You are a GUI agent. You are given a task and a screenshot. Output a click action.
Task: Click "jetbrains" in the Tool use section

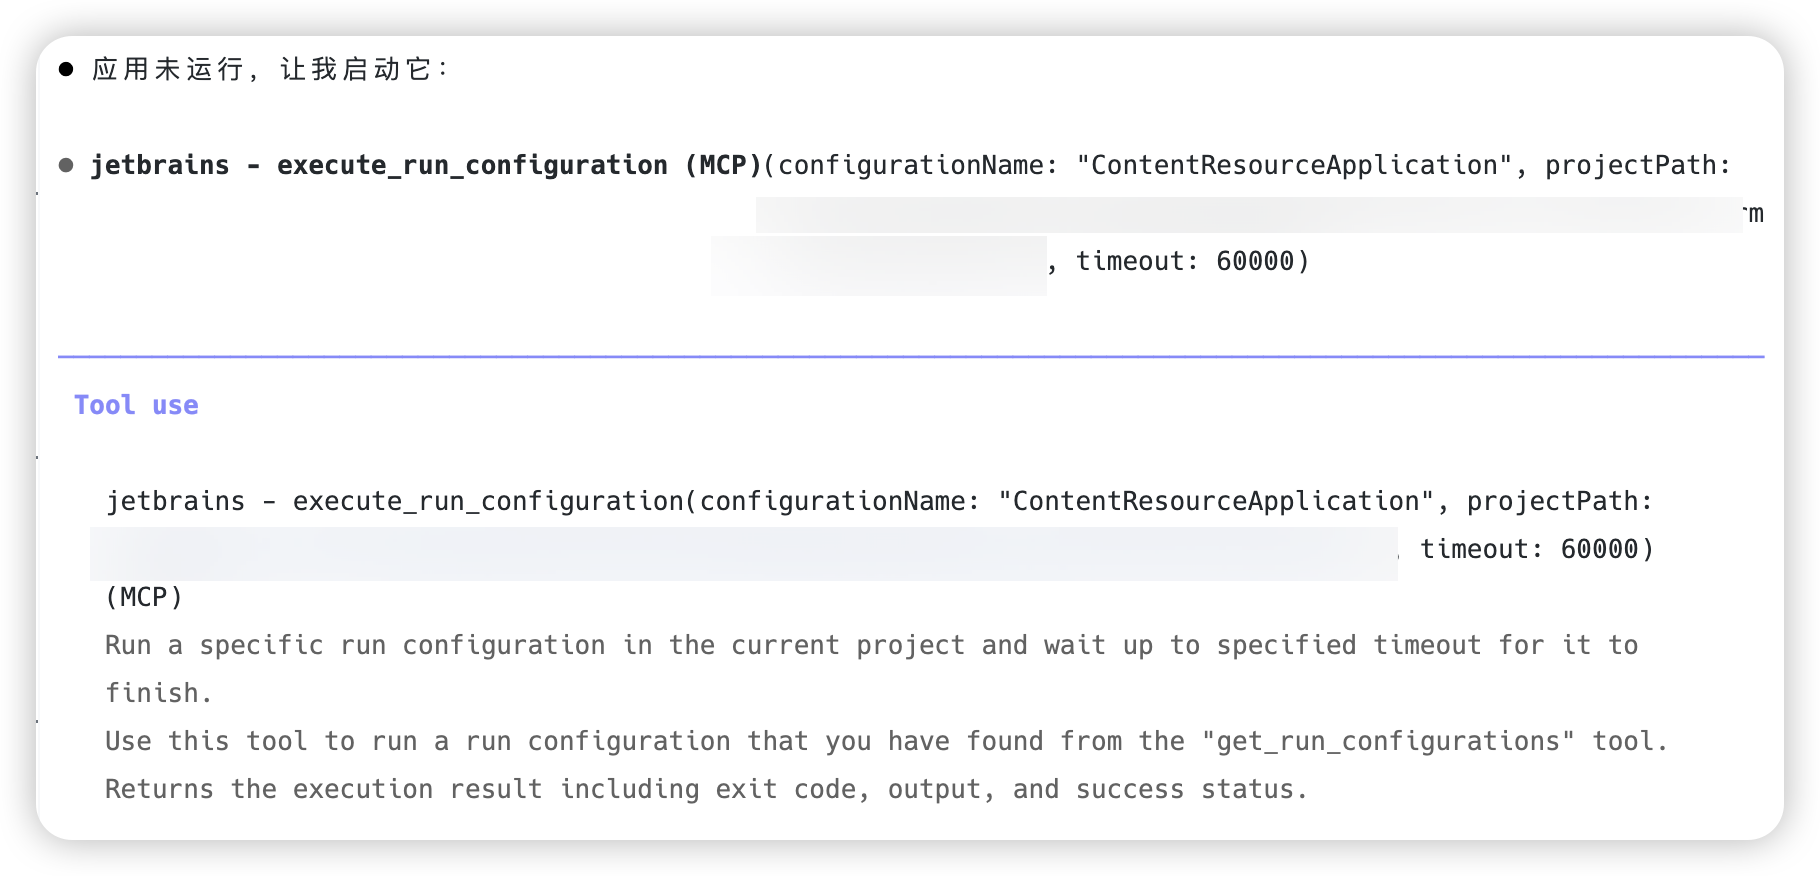pos(176,501)
